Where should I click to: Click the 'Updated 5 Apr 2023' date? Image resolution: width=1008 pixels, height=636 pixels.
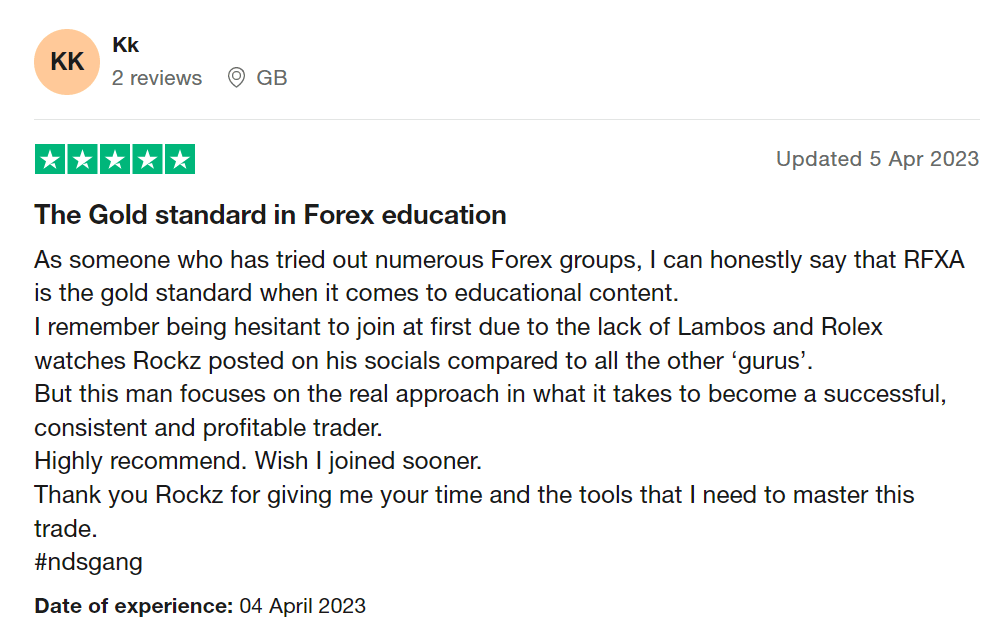(x=877, y=159)
